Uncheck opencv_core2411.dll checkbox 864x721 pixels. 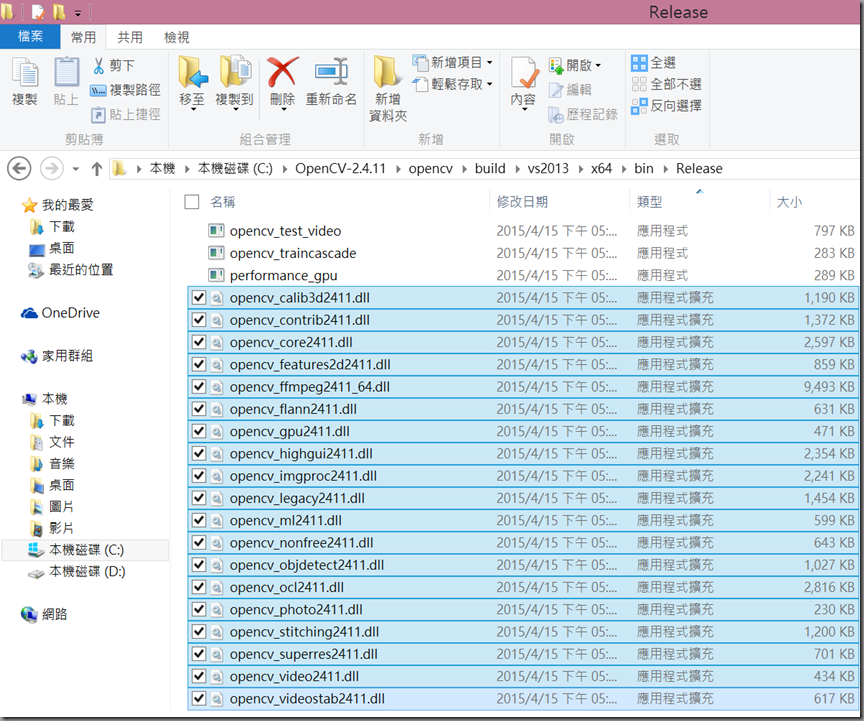point(198,342)
